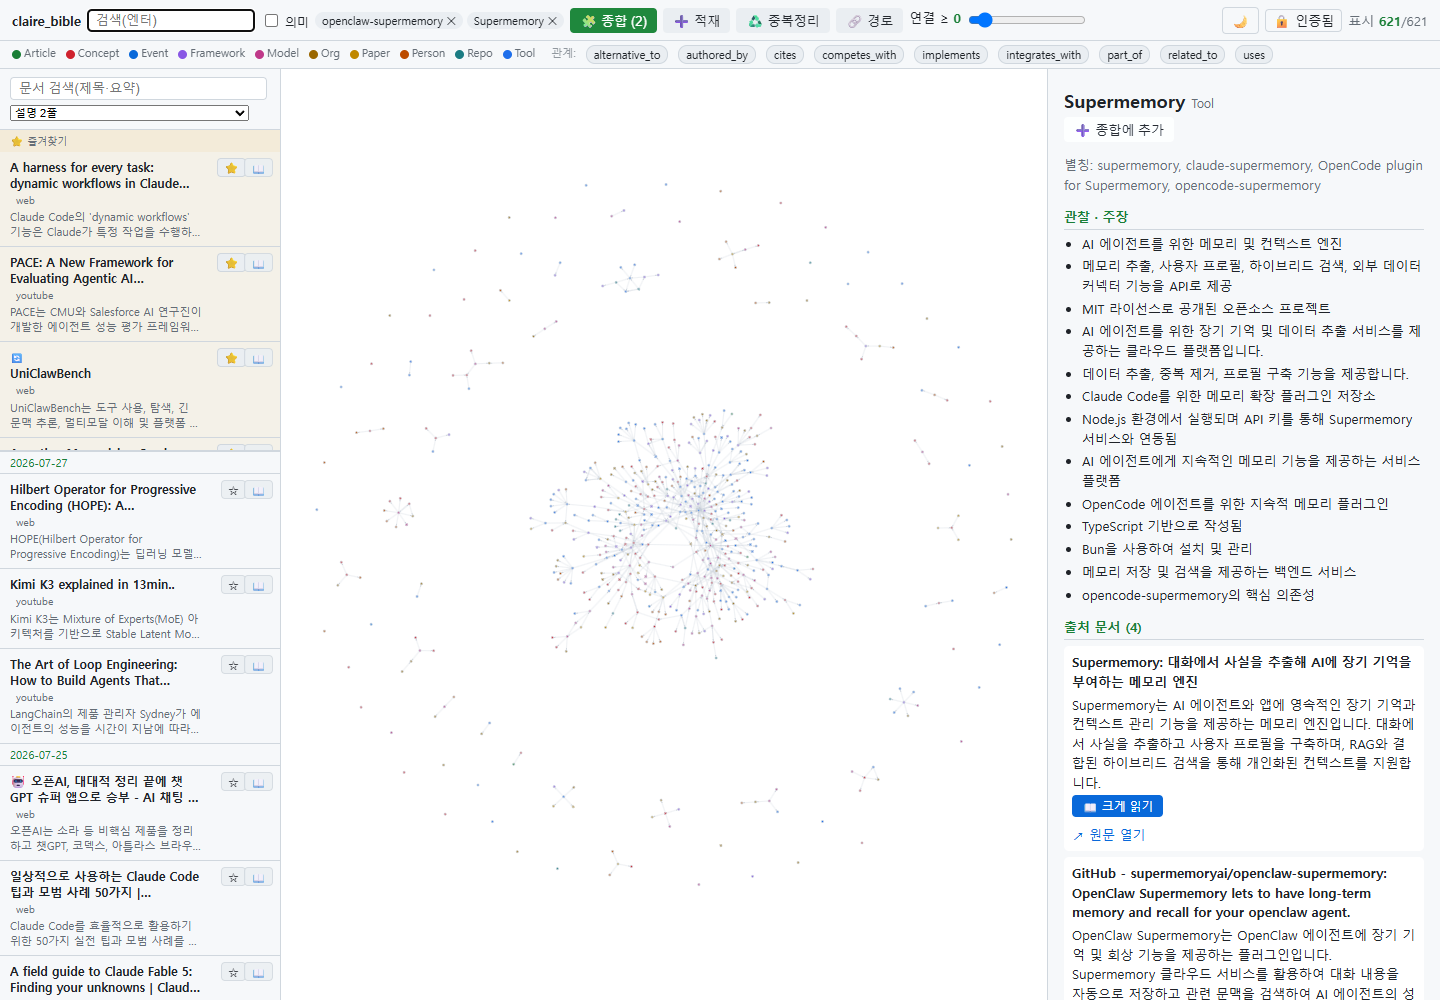Click the blue 크게 읽기 button
The height and width of the screenshot is (1000, 1440).
1117,806
